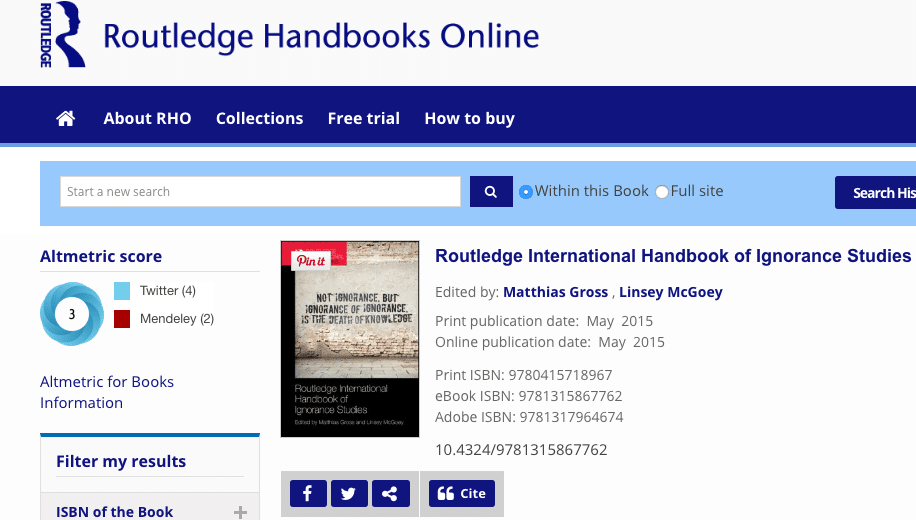Click the DOI 10.4324/9781315867762 text
Viewport: 916px width, 520px height.
521,450
